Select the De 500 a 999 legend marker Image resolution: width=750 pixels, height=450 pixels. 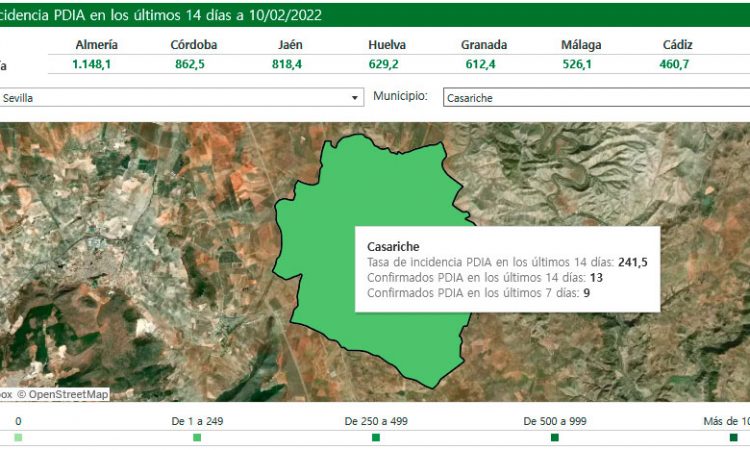point(555,438)
